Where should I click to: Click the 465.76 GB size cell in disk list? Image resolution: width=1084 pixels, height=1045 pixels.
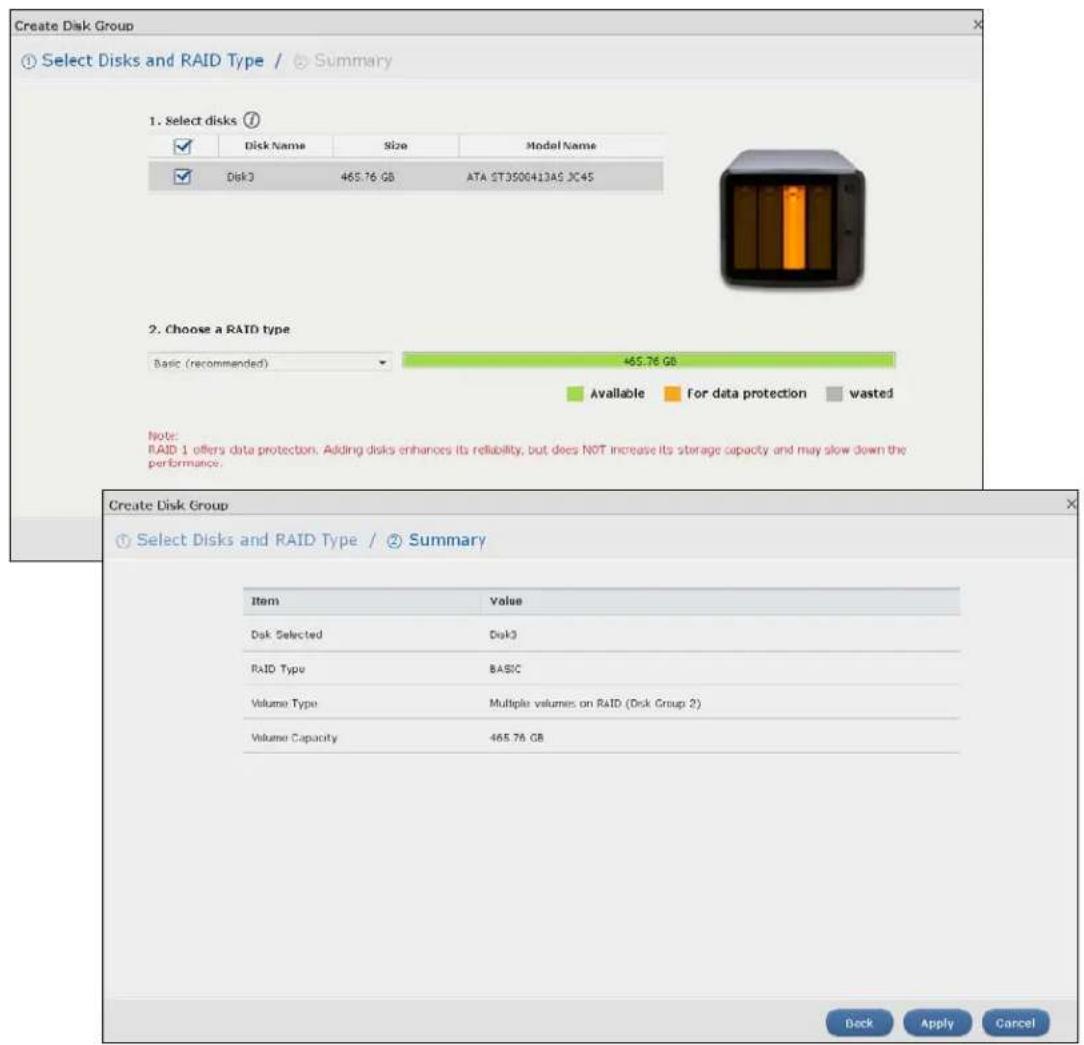point(367,178)
